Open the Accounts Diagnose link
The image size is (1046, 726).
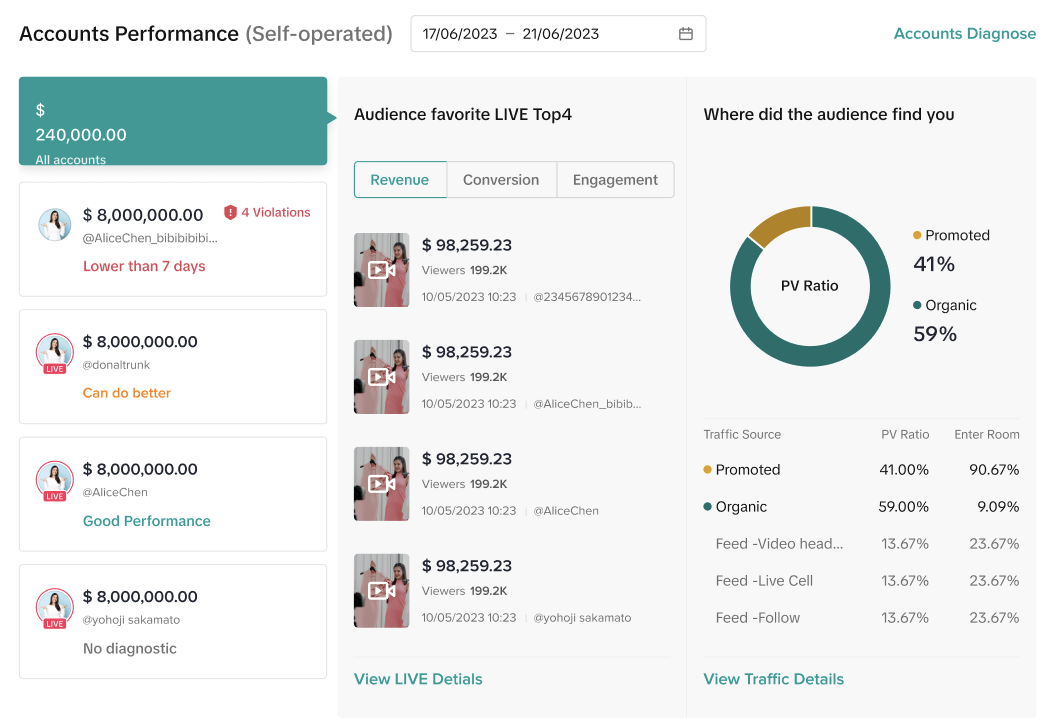(x=964, y=34)
